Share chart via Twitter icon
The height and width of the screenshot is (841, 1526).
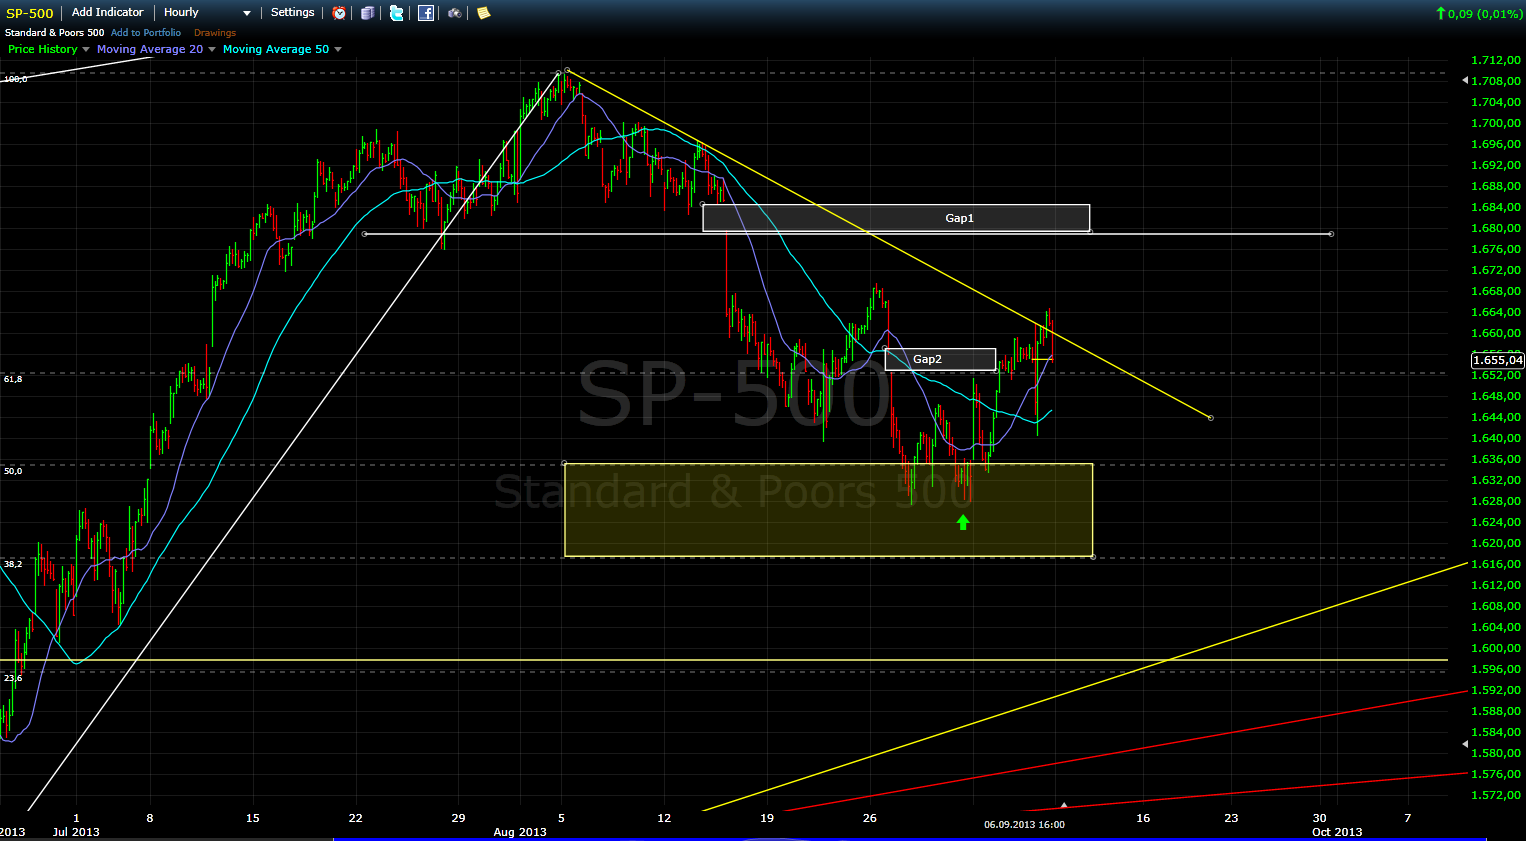point(397,13)
